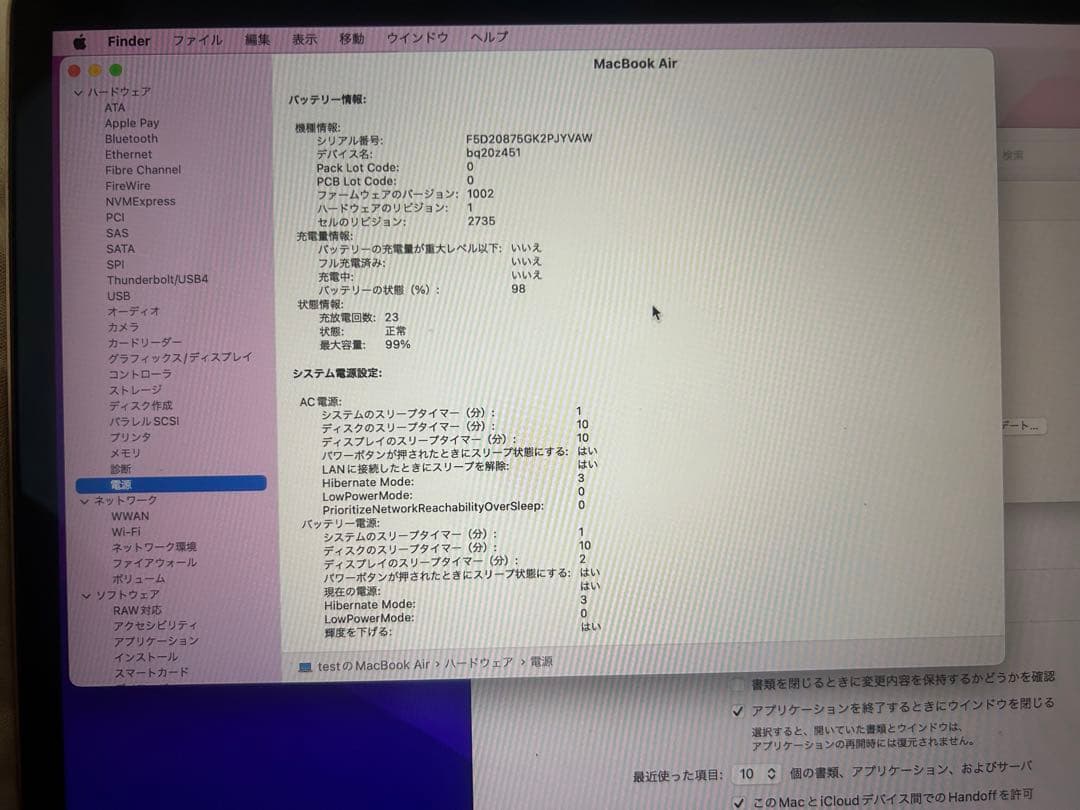Select Bluetooth in the hardware sidebar
1080x810 pixels.
click(131, 138)
